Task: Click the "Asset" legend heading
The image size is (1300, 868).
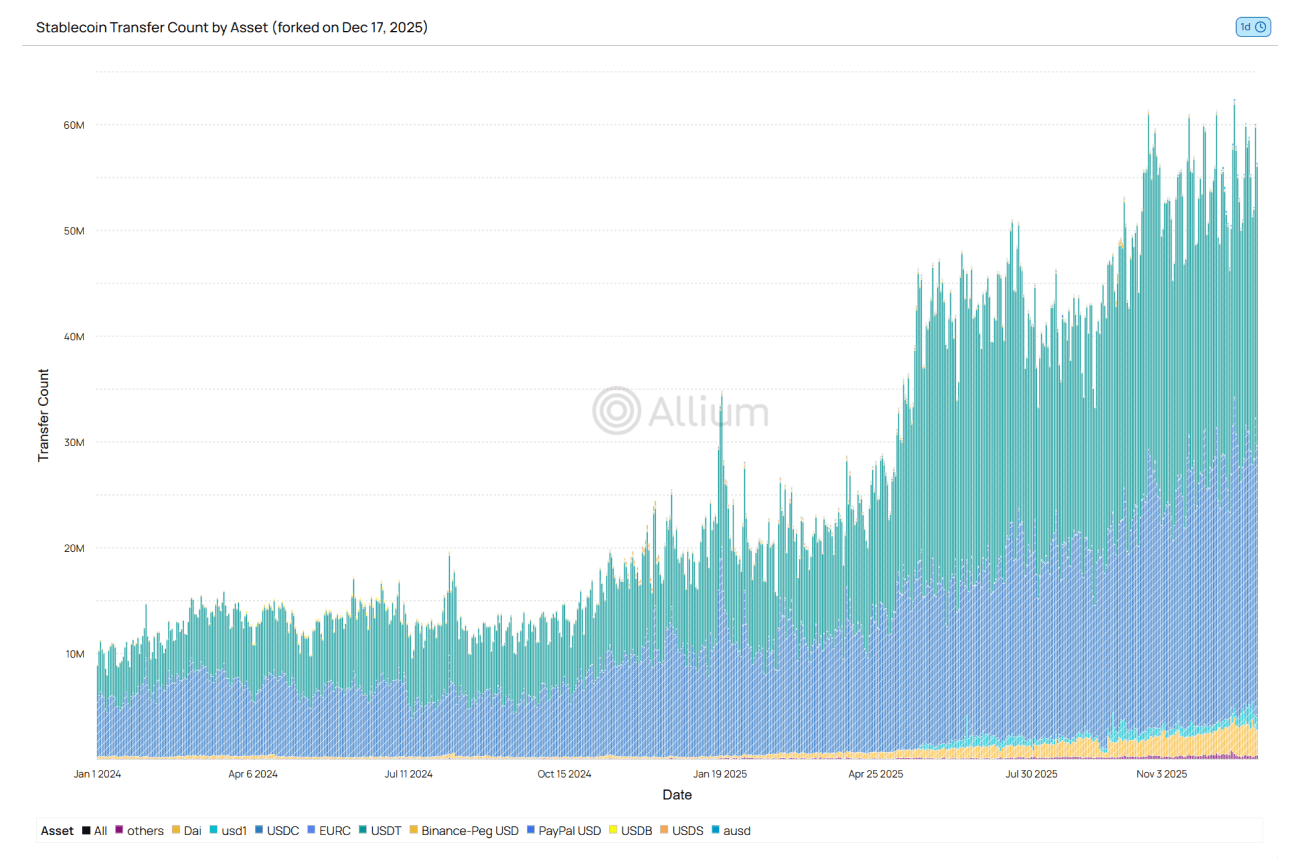Action: [x=57, y=831]
